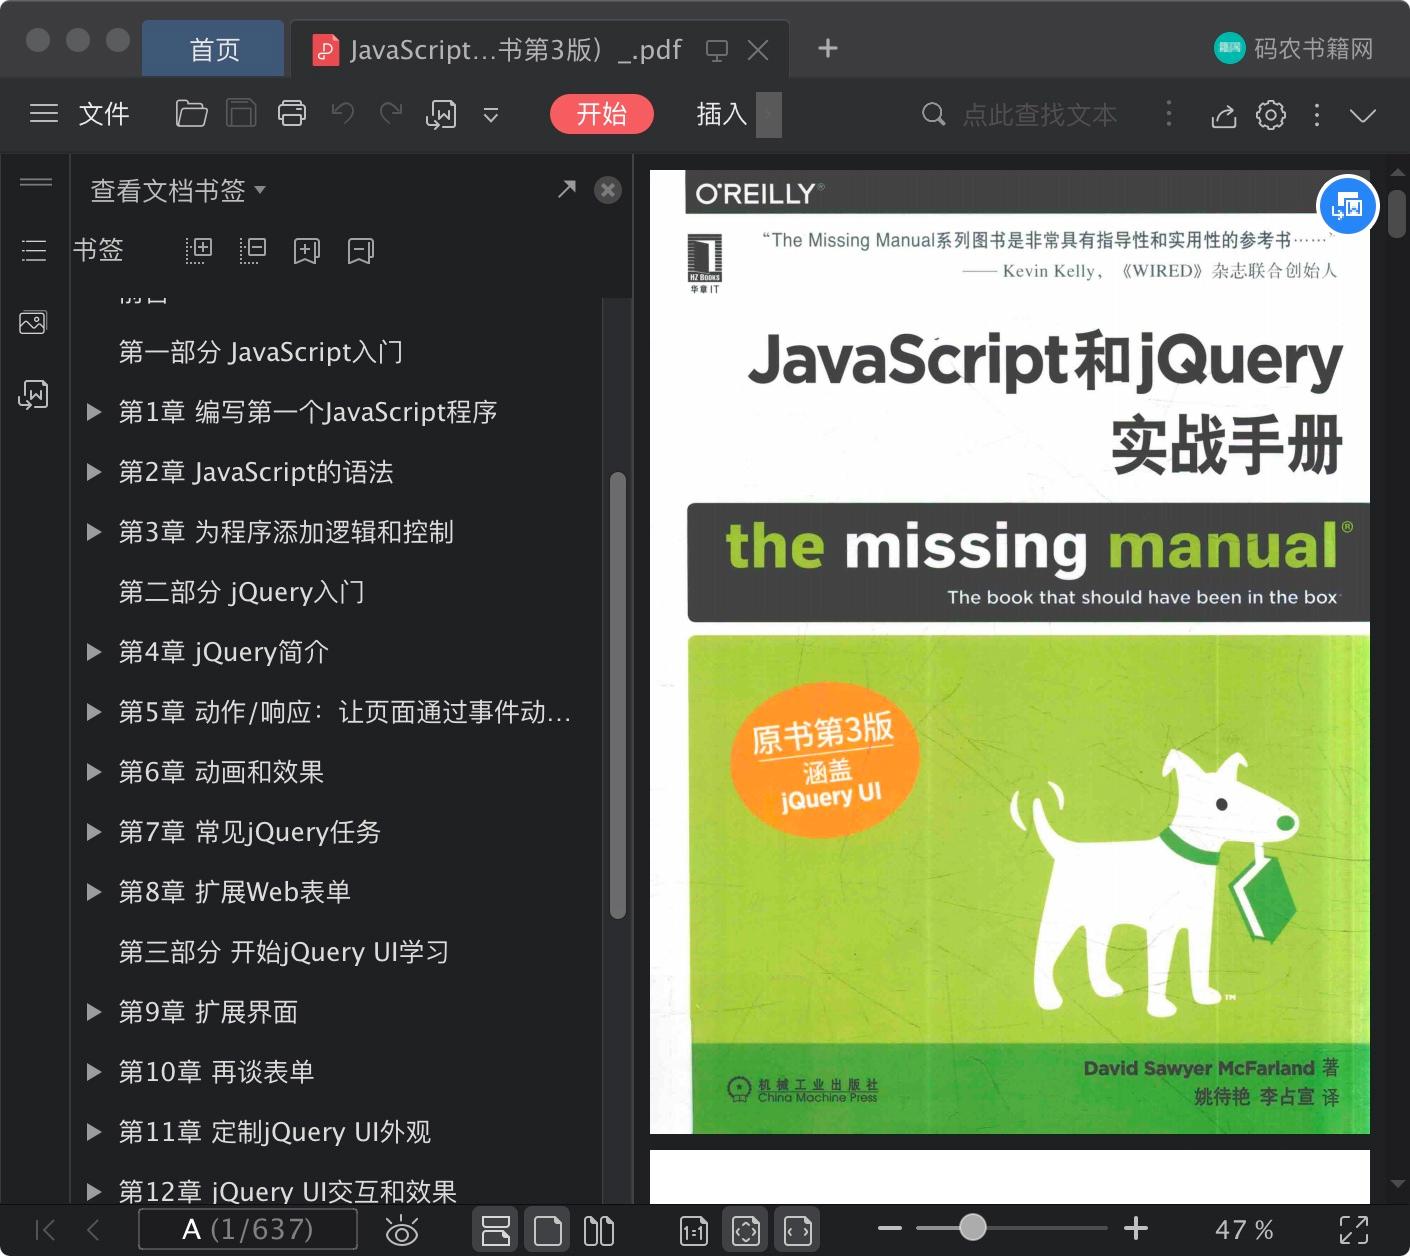The height and width of the screenshot is (1256, 1410).
Task: Click the open folder icon
Action: pos(191,114)
